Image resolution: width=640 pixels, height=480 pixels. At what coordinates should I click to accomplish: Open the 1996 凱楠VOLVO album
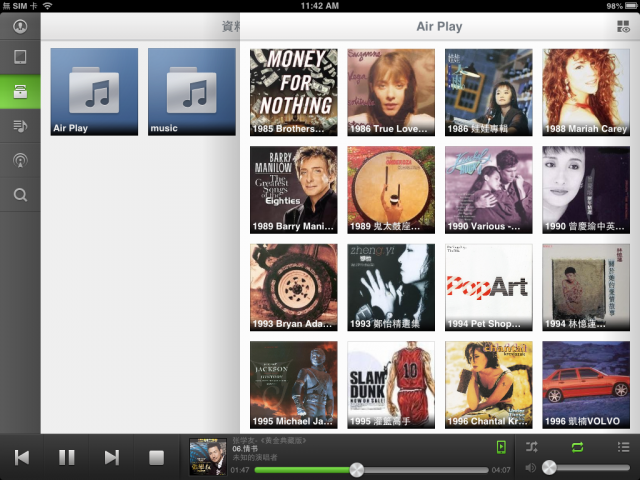coord(586,385)
